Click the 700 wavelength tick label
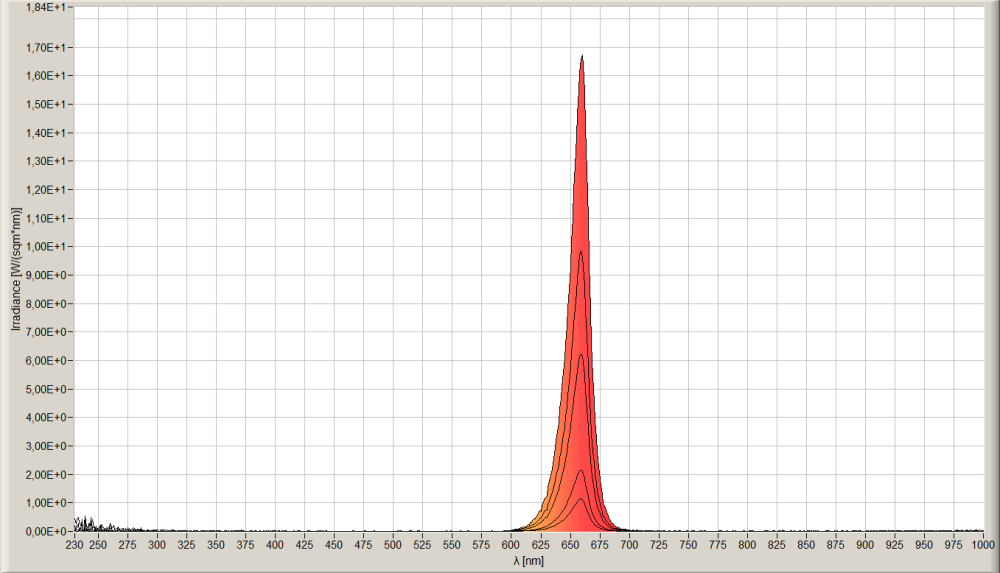The width and height of the screenshot is (1000, 573). pyautogui.click(x=629, y=545)
